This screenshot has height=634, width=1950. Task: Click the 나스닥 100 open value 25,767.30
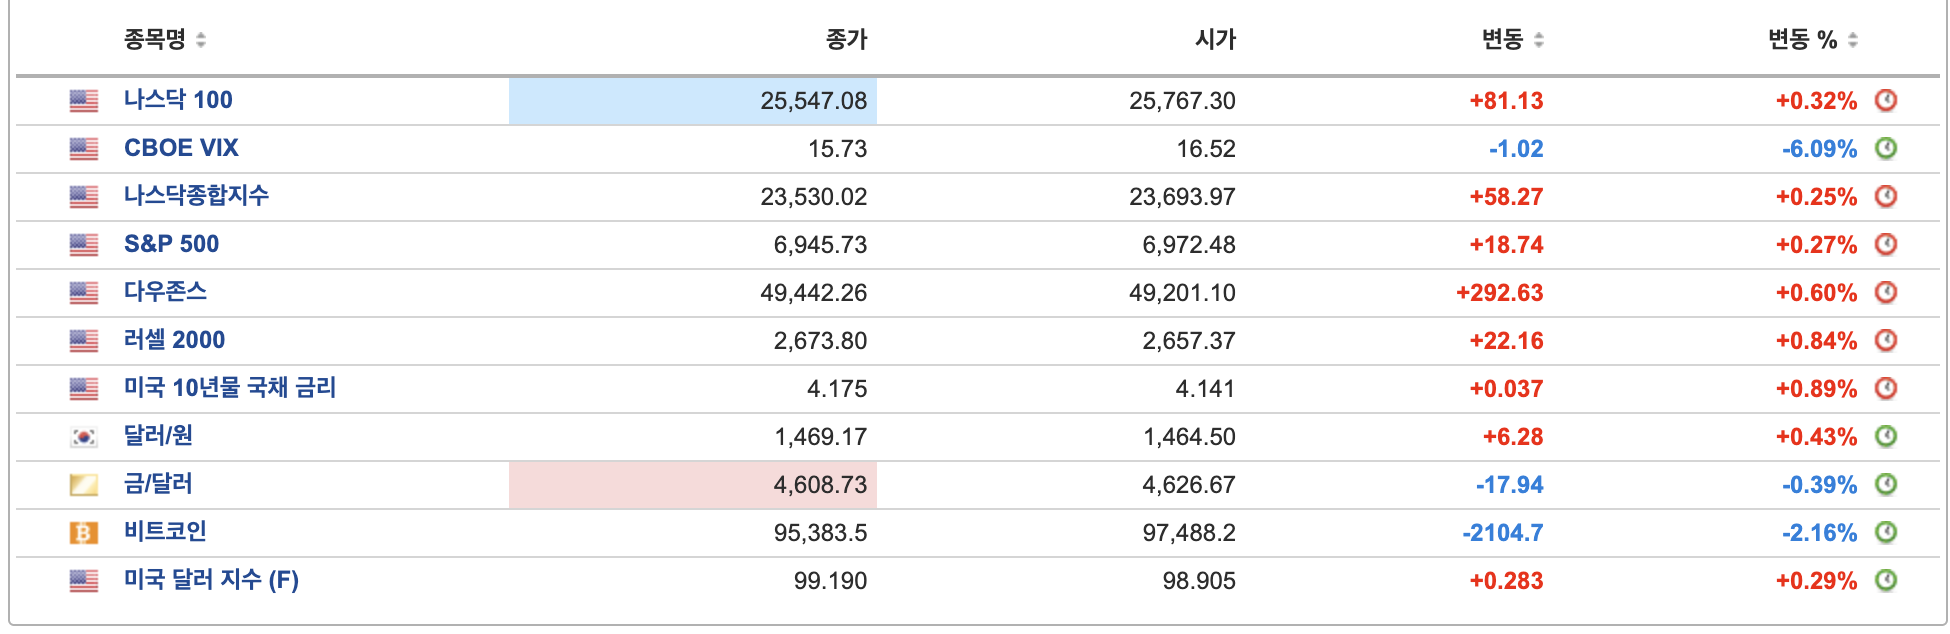pos(1182,101)
